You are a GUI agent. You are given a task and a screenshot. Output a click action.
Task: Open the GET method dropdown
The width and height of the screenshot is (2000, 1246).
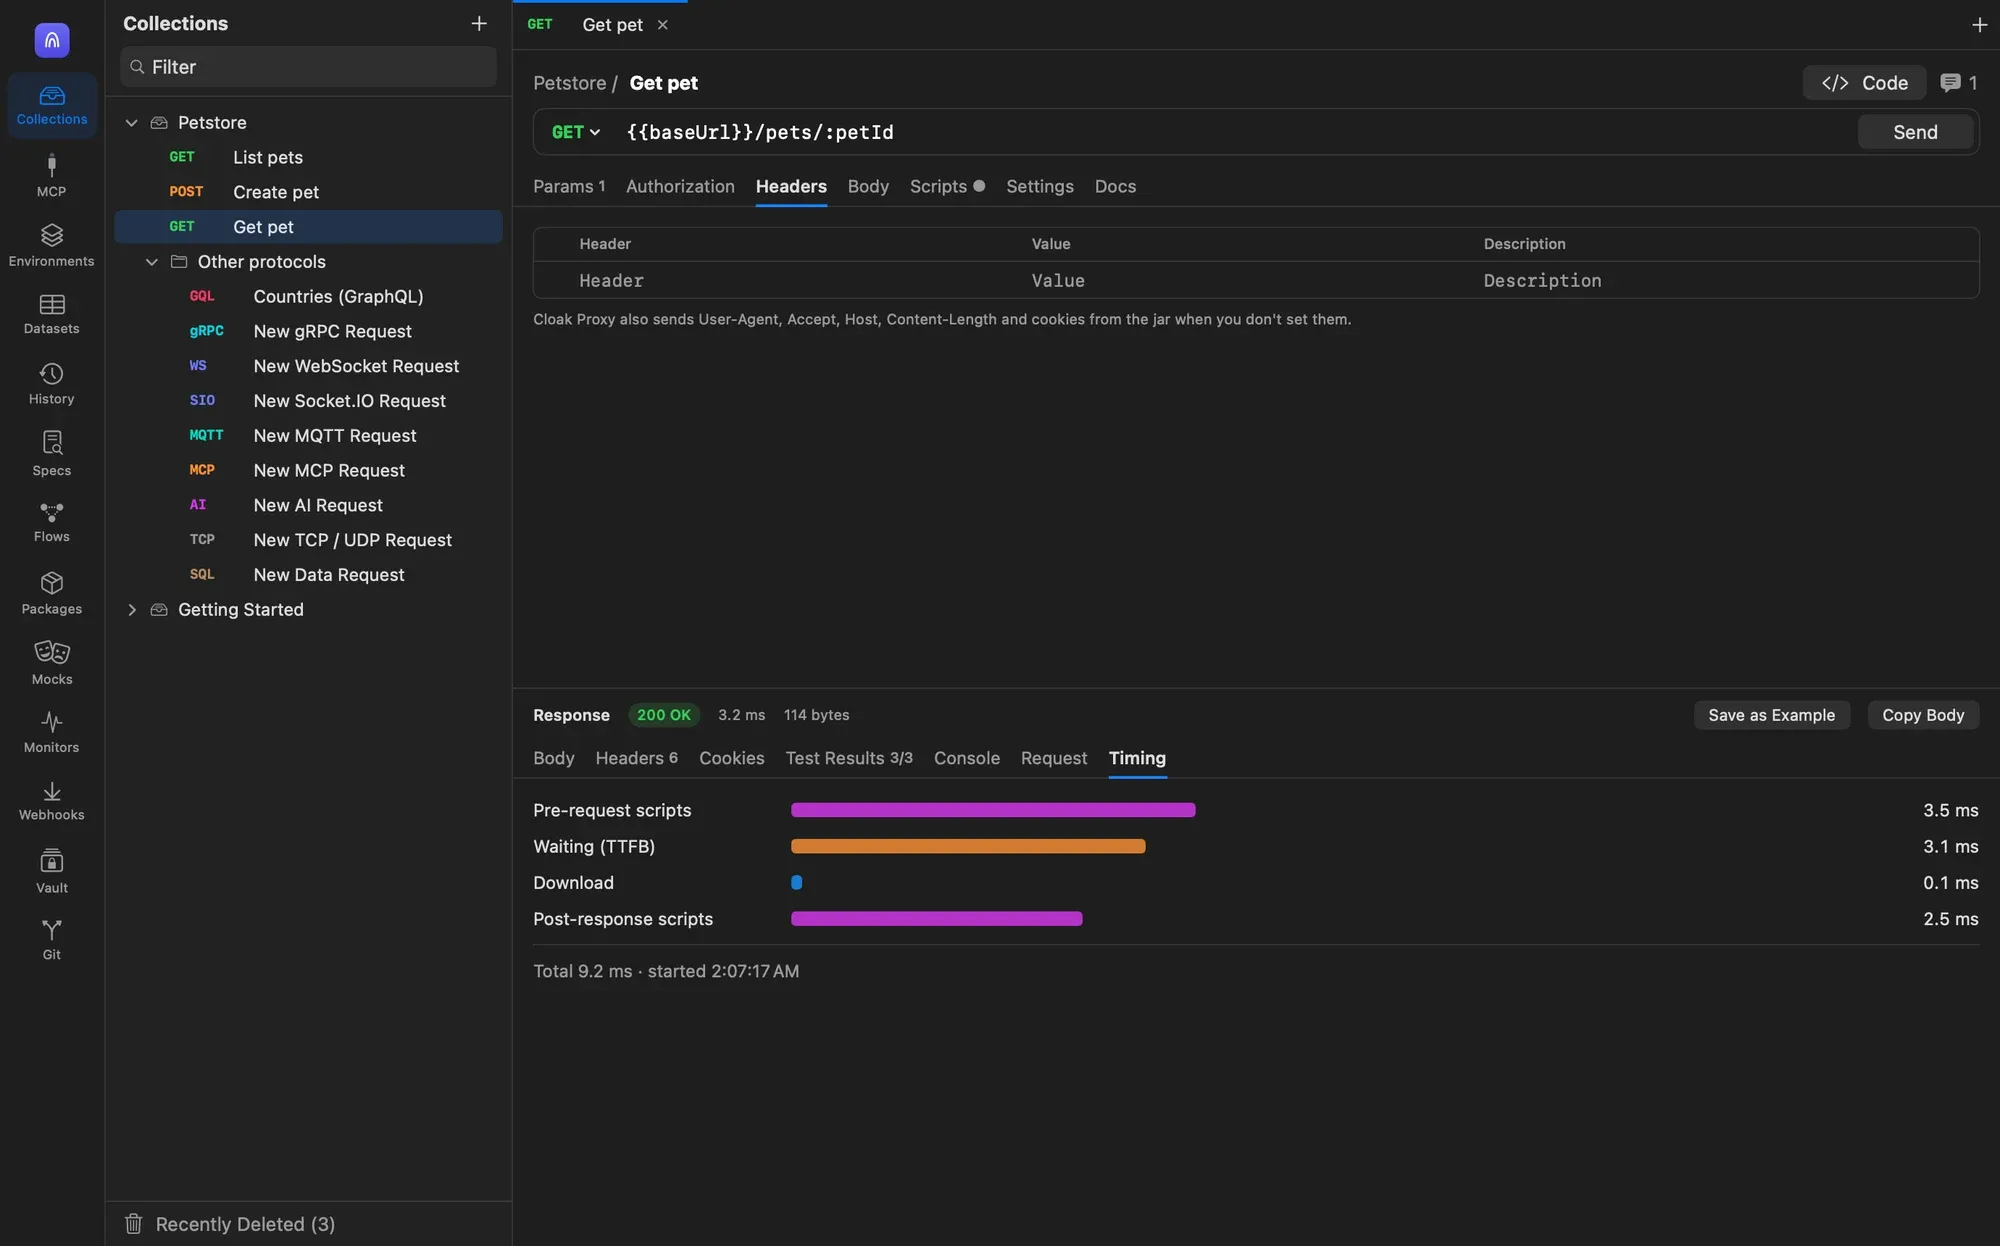tap(576, 132)
